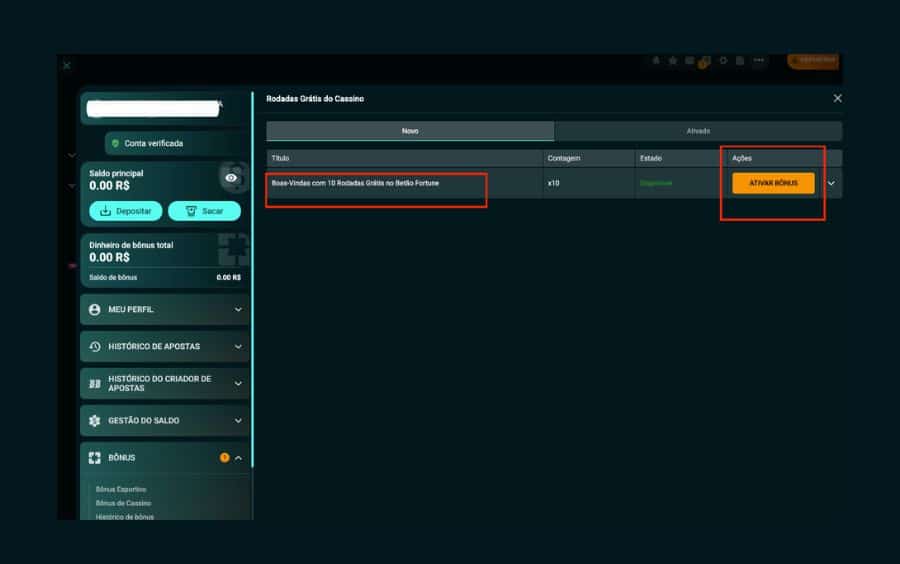This screenshot has width=900, height=564.
Task: Click the deposit tray icon in Depositar
Action: (x=106, y=211)
